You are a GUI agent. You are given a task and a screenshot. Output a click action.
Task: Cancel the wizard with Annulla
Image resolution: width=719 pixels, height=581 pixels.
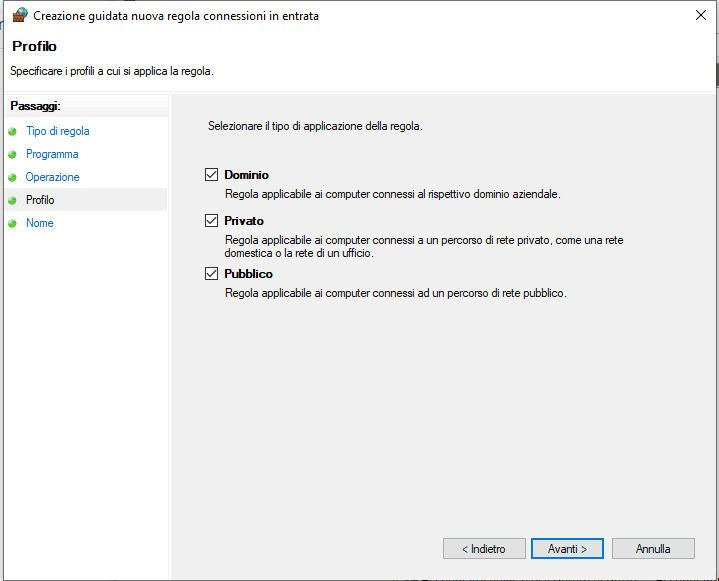coord(653,549)
